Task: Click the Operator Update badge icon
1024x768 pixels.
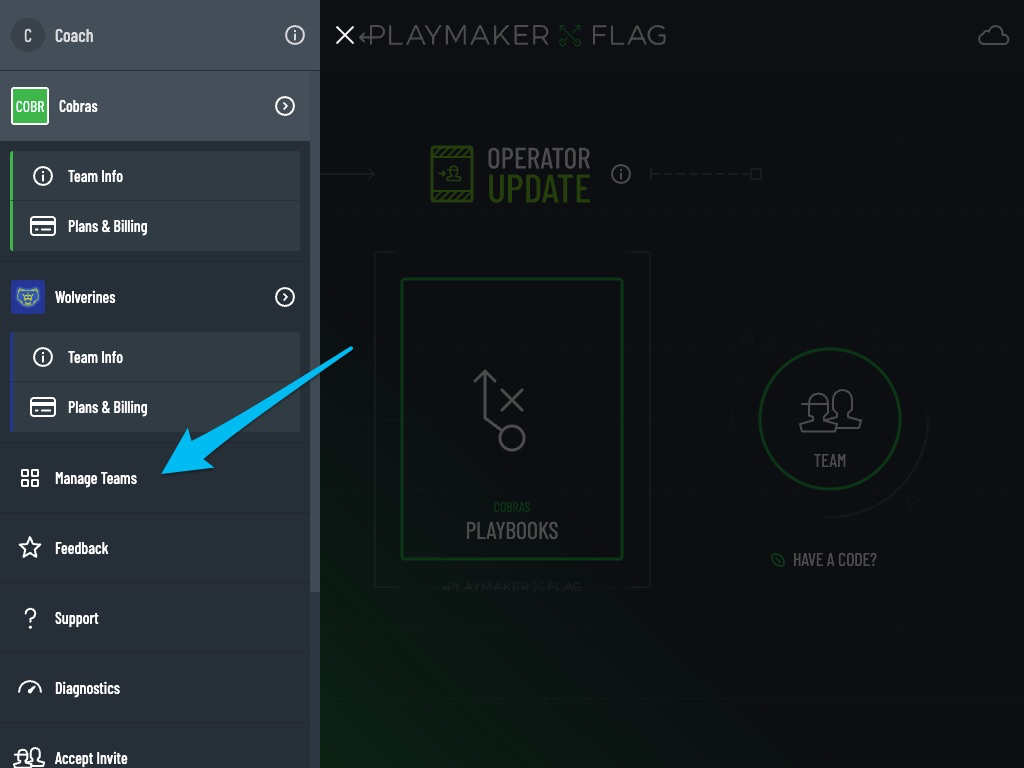Action: click(x=452, y=174)
